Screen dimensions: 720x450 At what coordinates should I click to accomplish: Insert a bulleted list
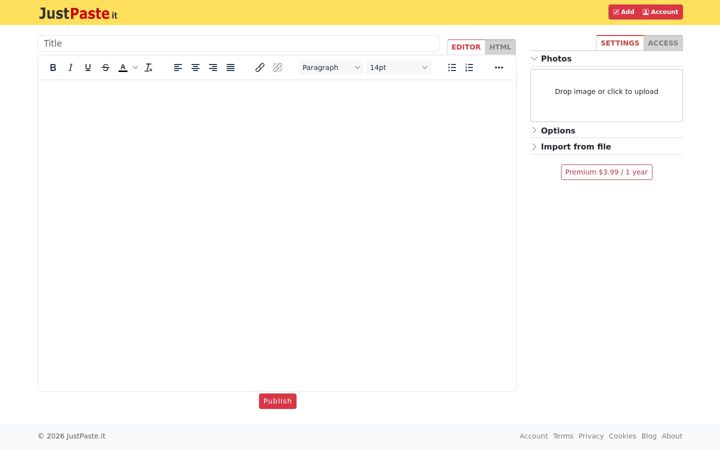pyautogui.click(x=452, y=68)
